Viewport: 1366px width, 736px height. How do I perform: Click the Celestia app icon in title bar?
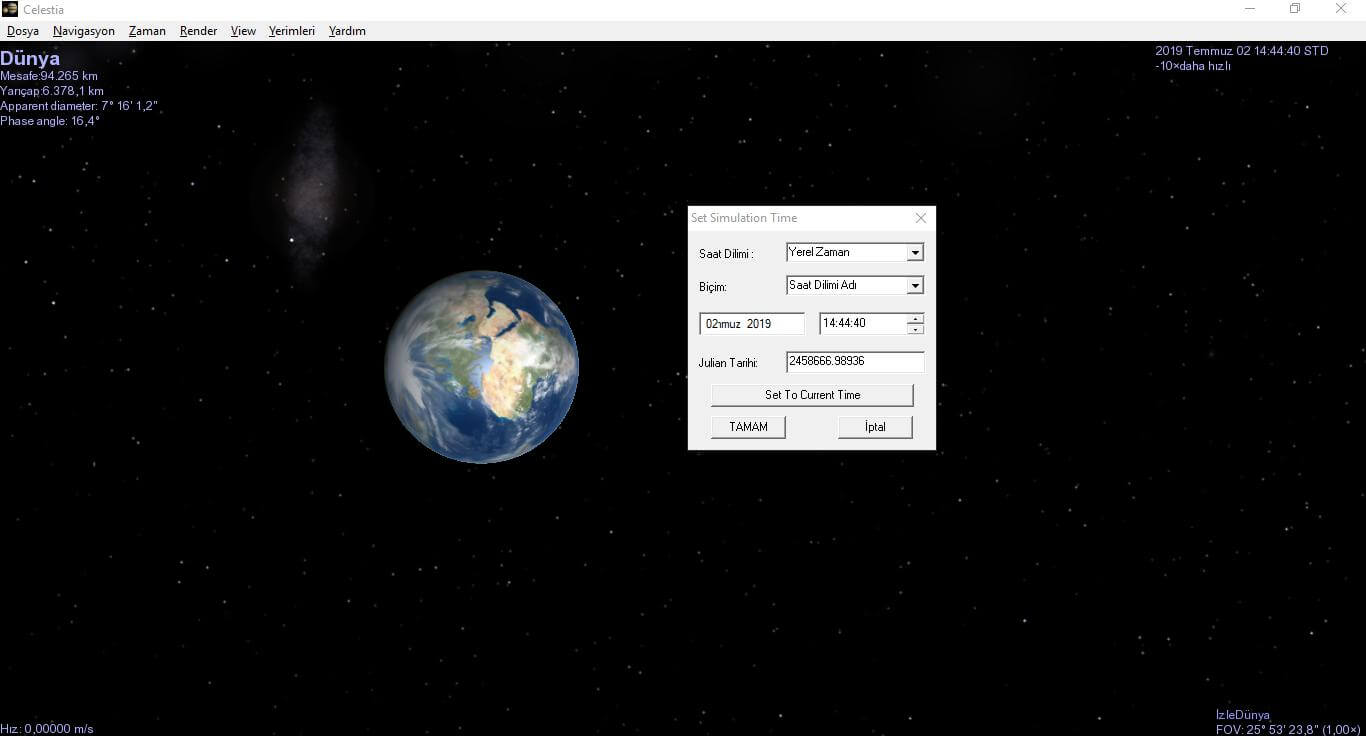tap(10, 10)
